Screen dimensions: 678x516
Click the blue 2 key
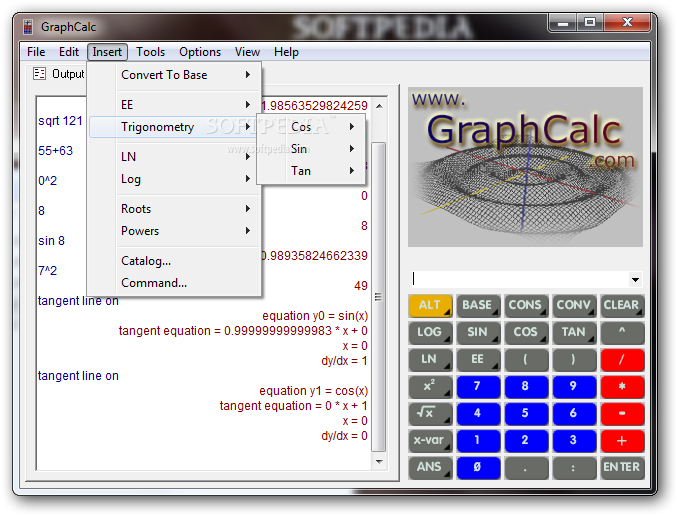coord(526,441)
